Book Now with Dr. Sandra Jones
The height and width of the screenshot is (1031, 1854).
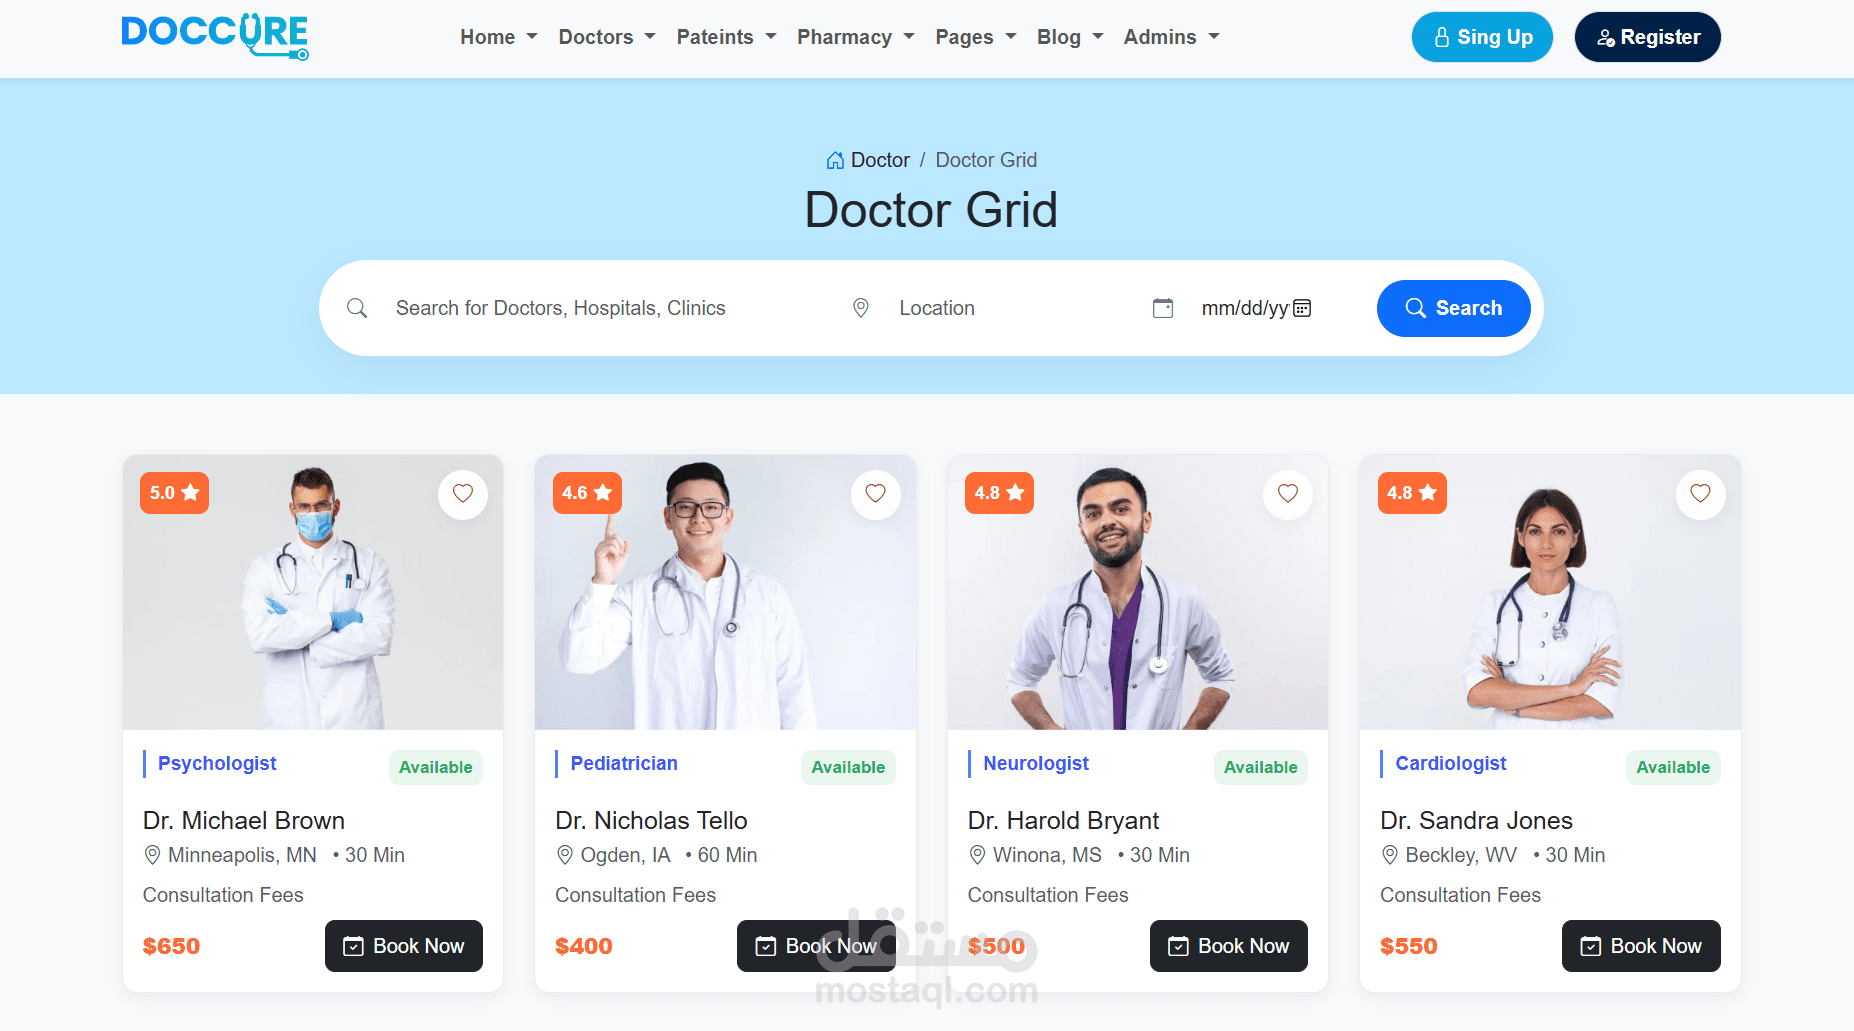[1641, 946]
